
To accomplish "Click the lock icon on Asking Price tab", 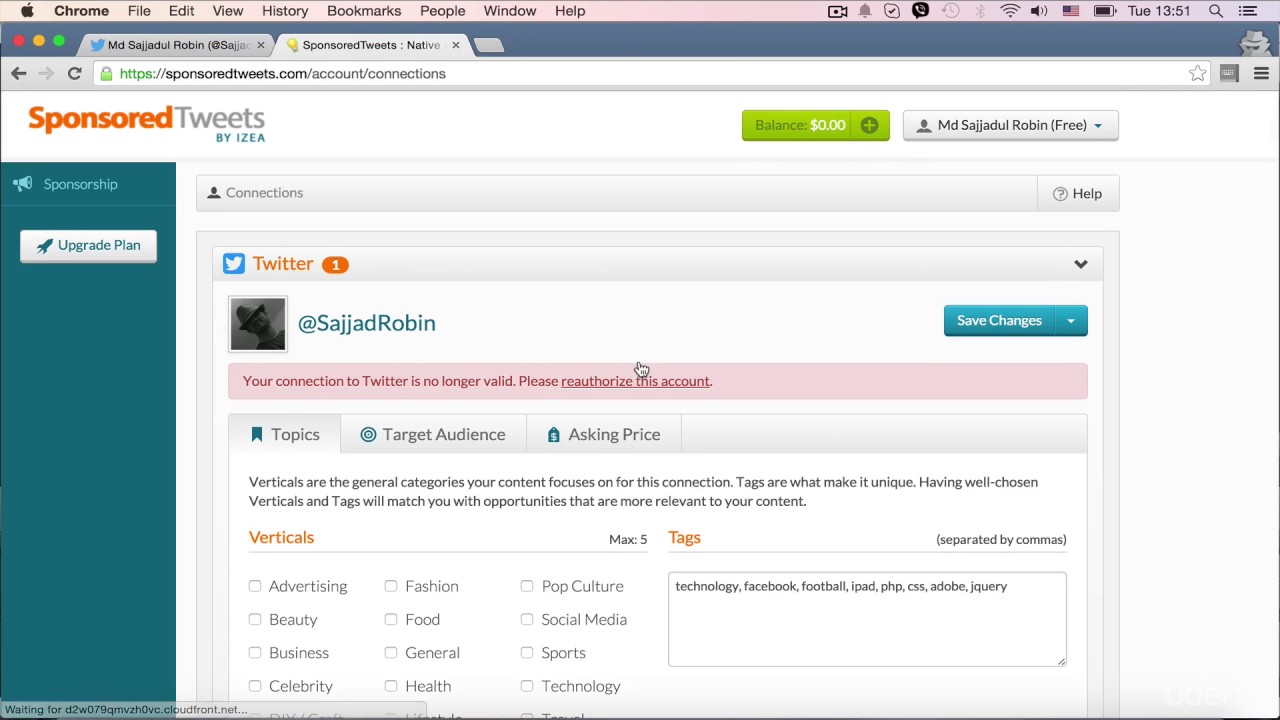I will click(x=554, y=434).
